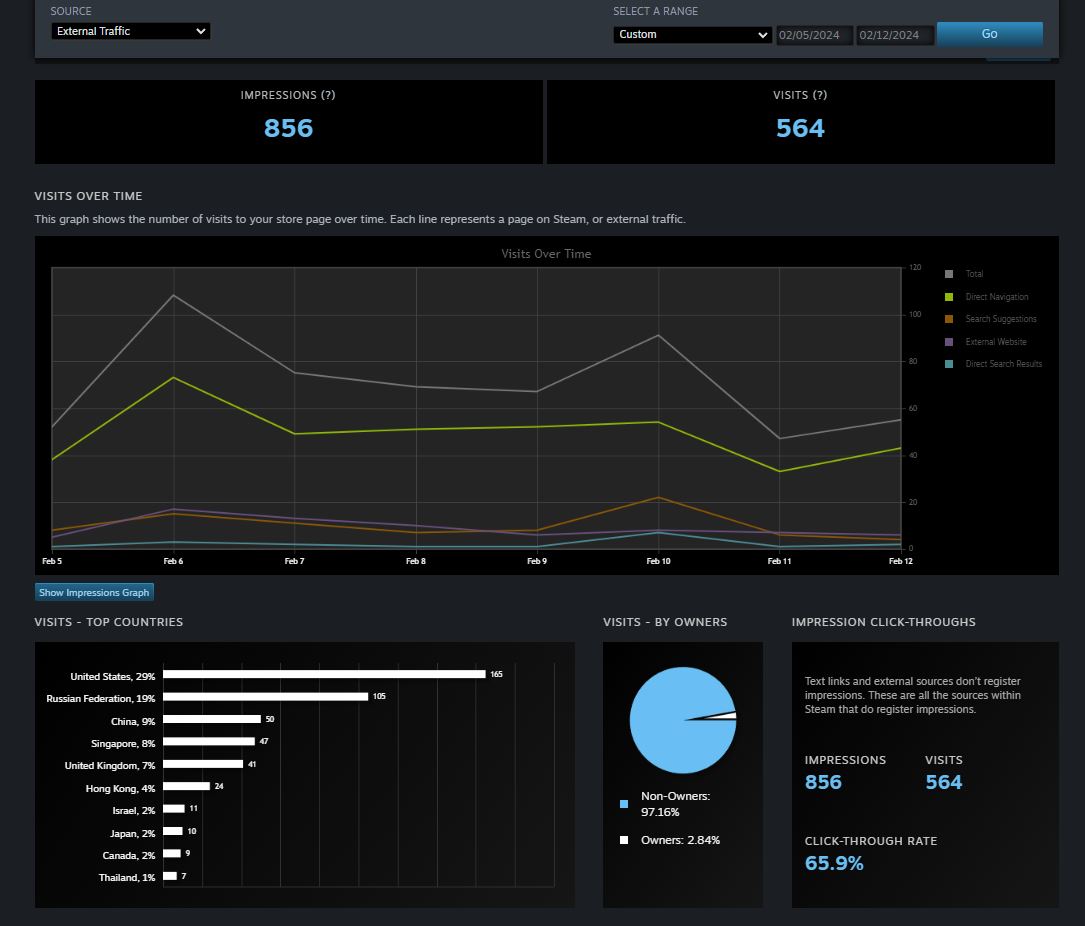Viewport: 1085px width, 926px height.
Task: Click the Visits (?) help label
Action: tap(800, 95)
